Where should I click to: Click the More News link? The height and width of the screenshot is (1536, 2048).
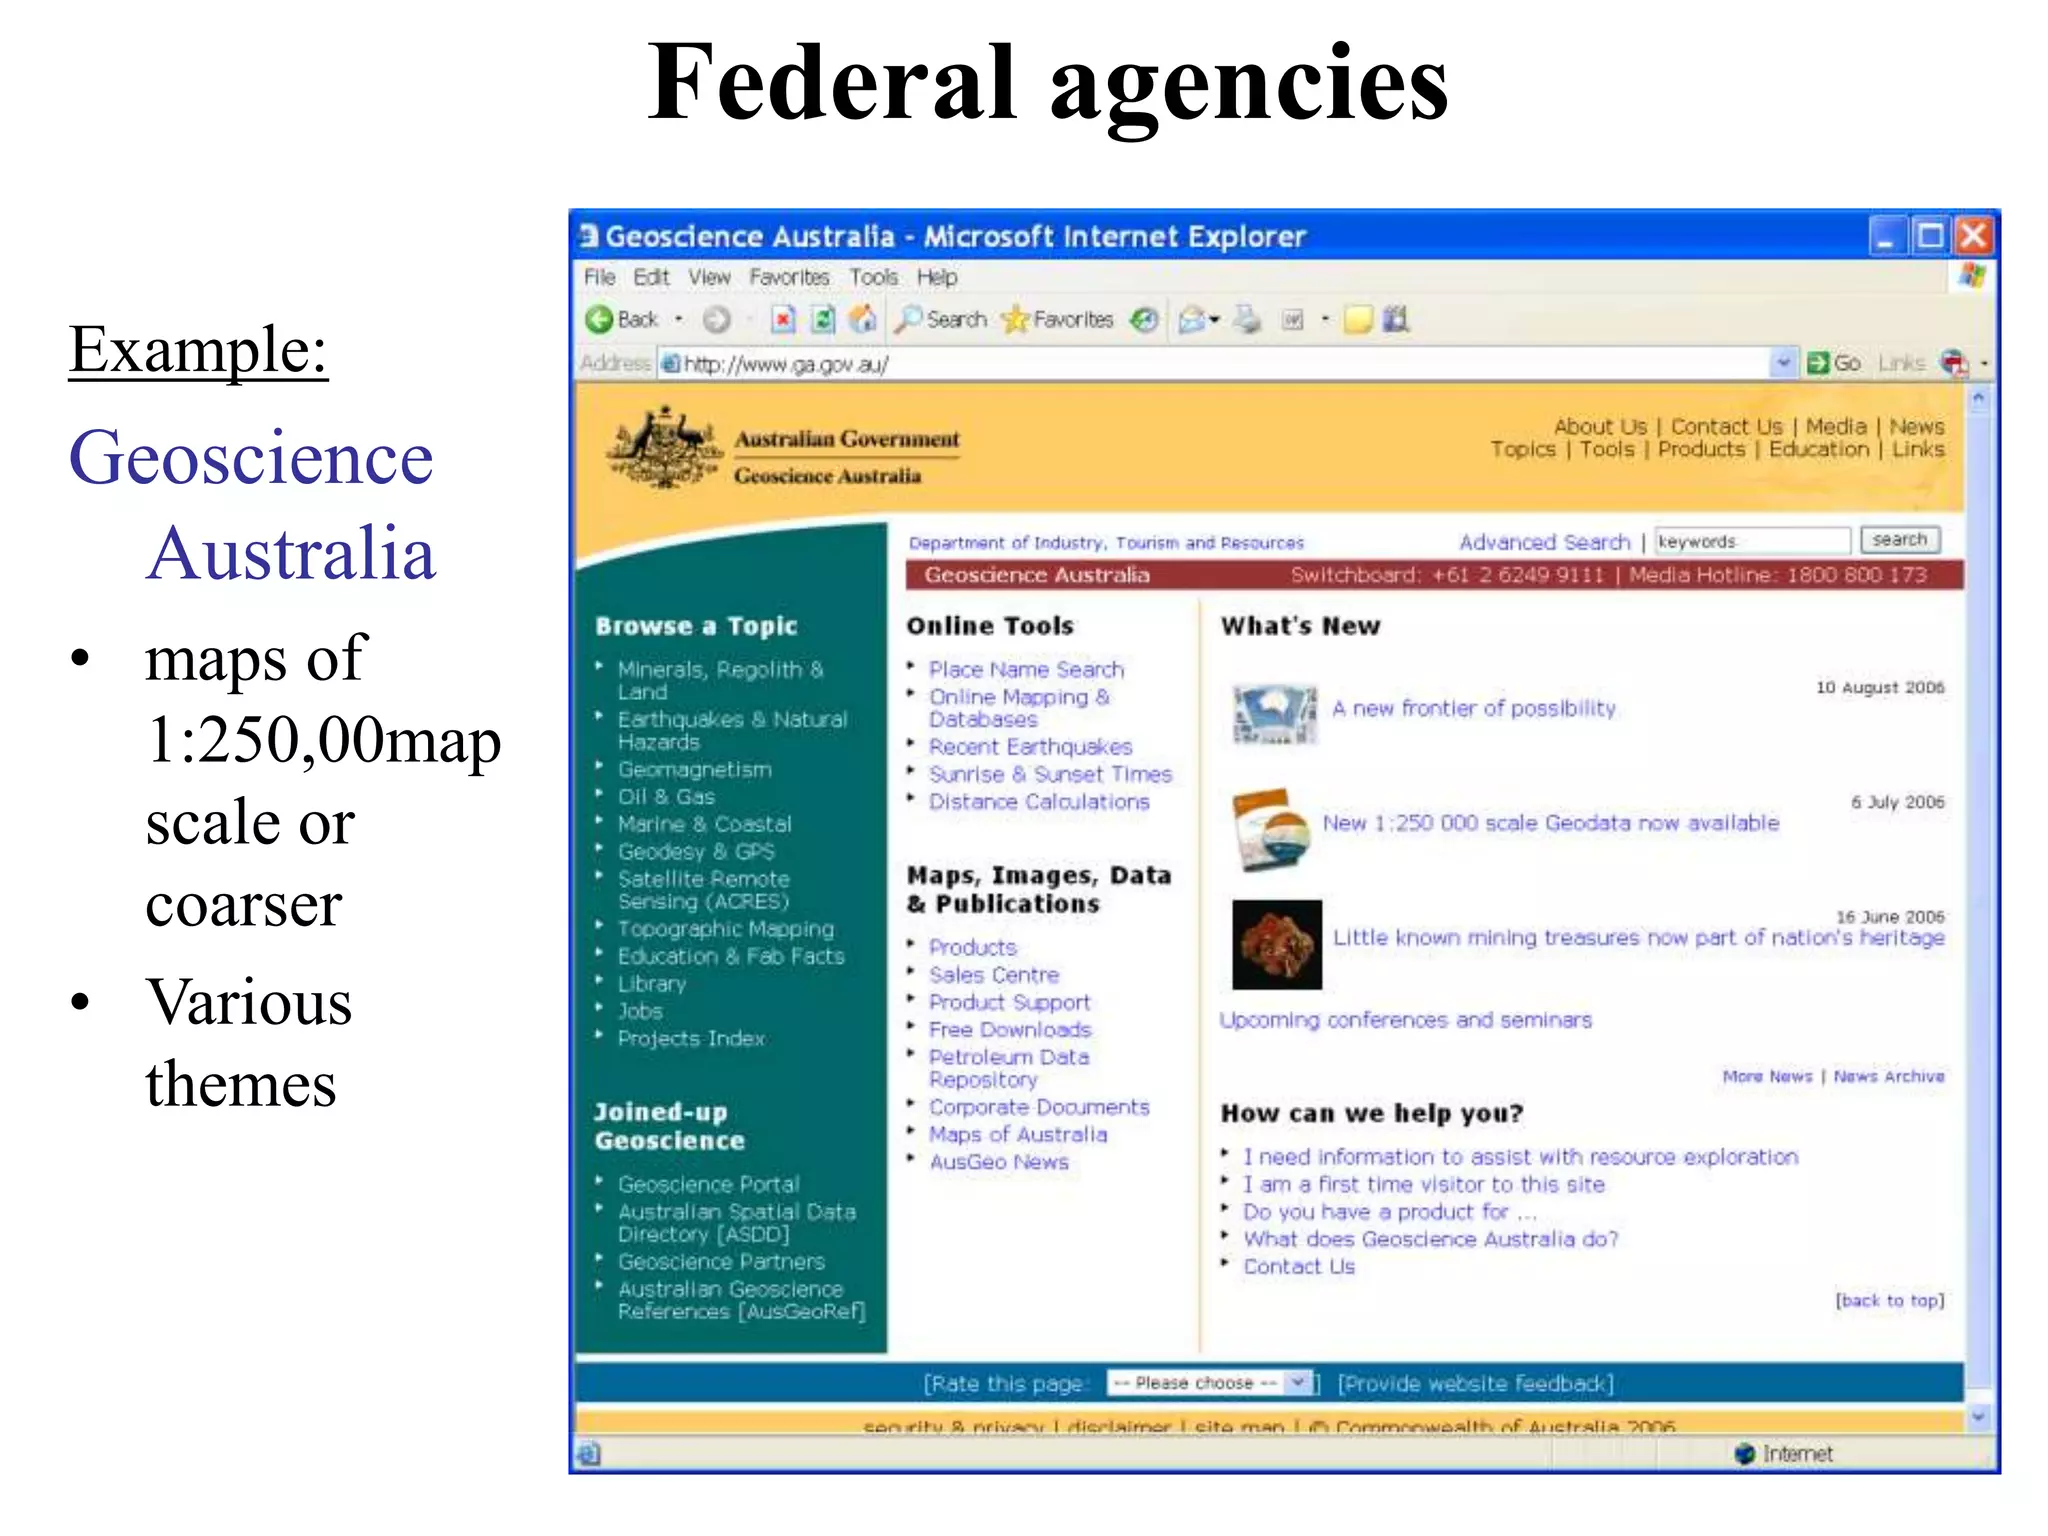[x=1767, y=1076]
